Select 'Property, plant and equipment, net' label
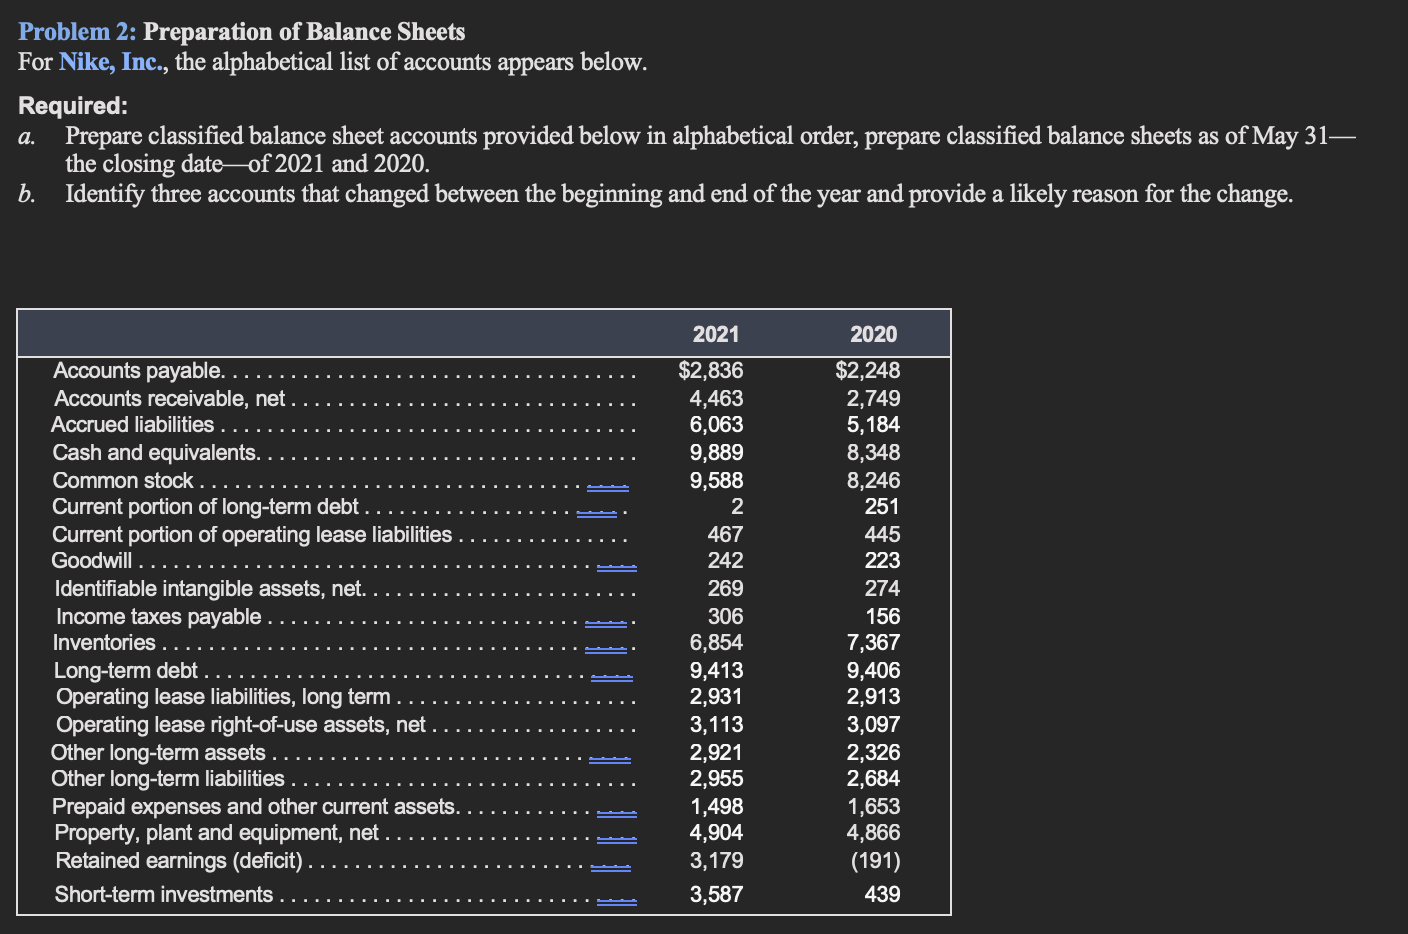 click(217, 833)
